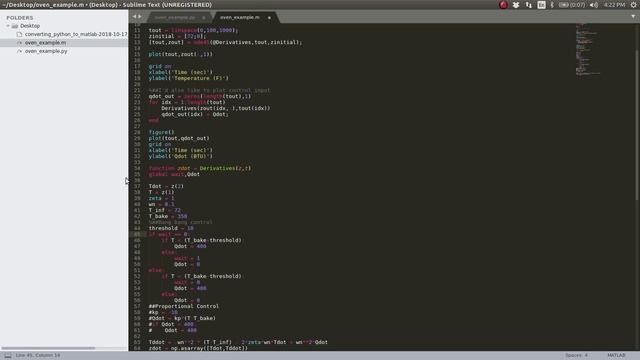Click the FOLDERS sidebar heading
640x360 pixels.
[20, 18]
